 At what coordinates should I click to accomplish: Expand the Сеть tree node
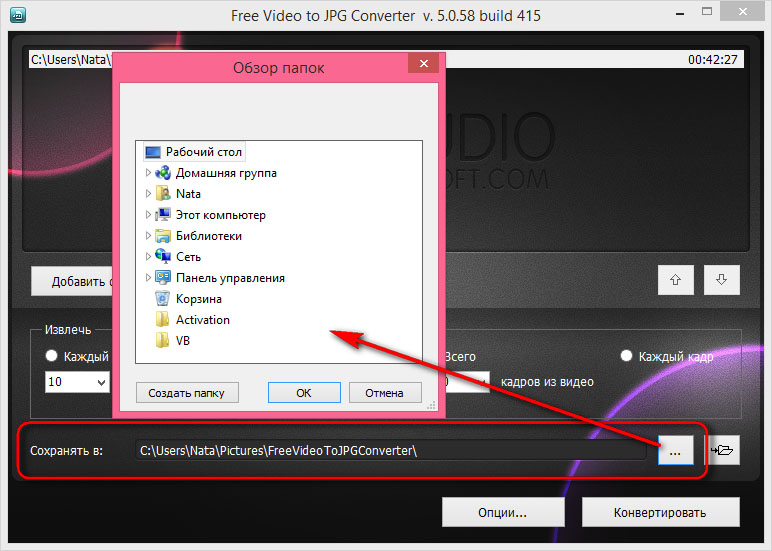pyautogui.click(x=148, y=257)
